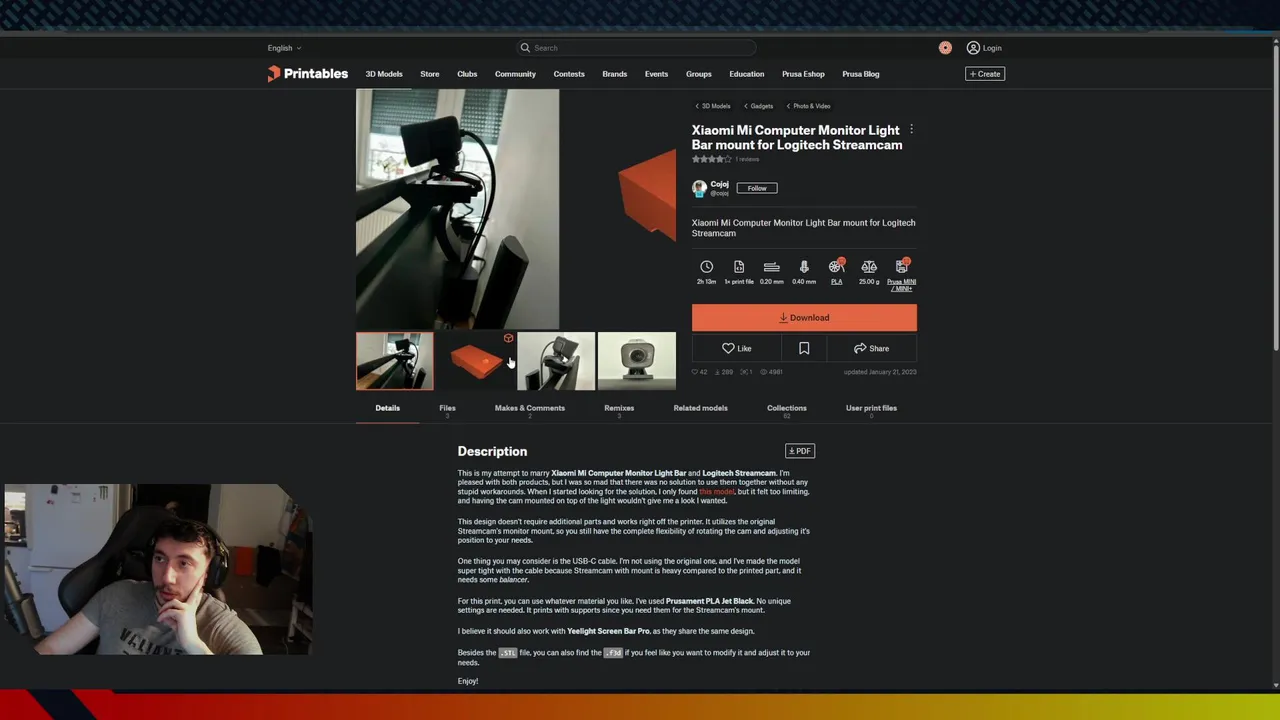Open the Photo & Video breadcrumb
This screenshot has height=720, width=1280.
pyautogui.click(x=809, y=106)
